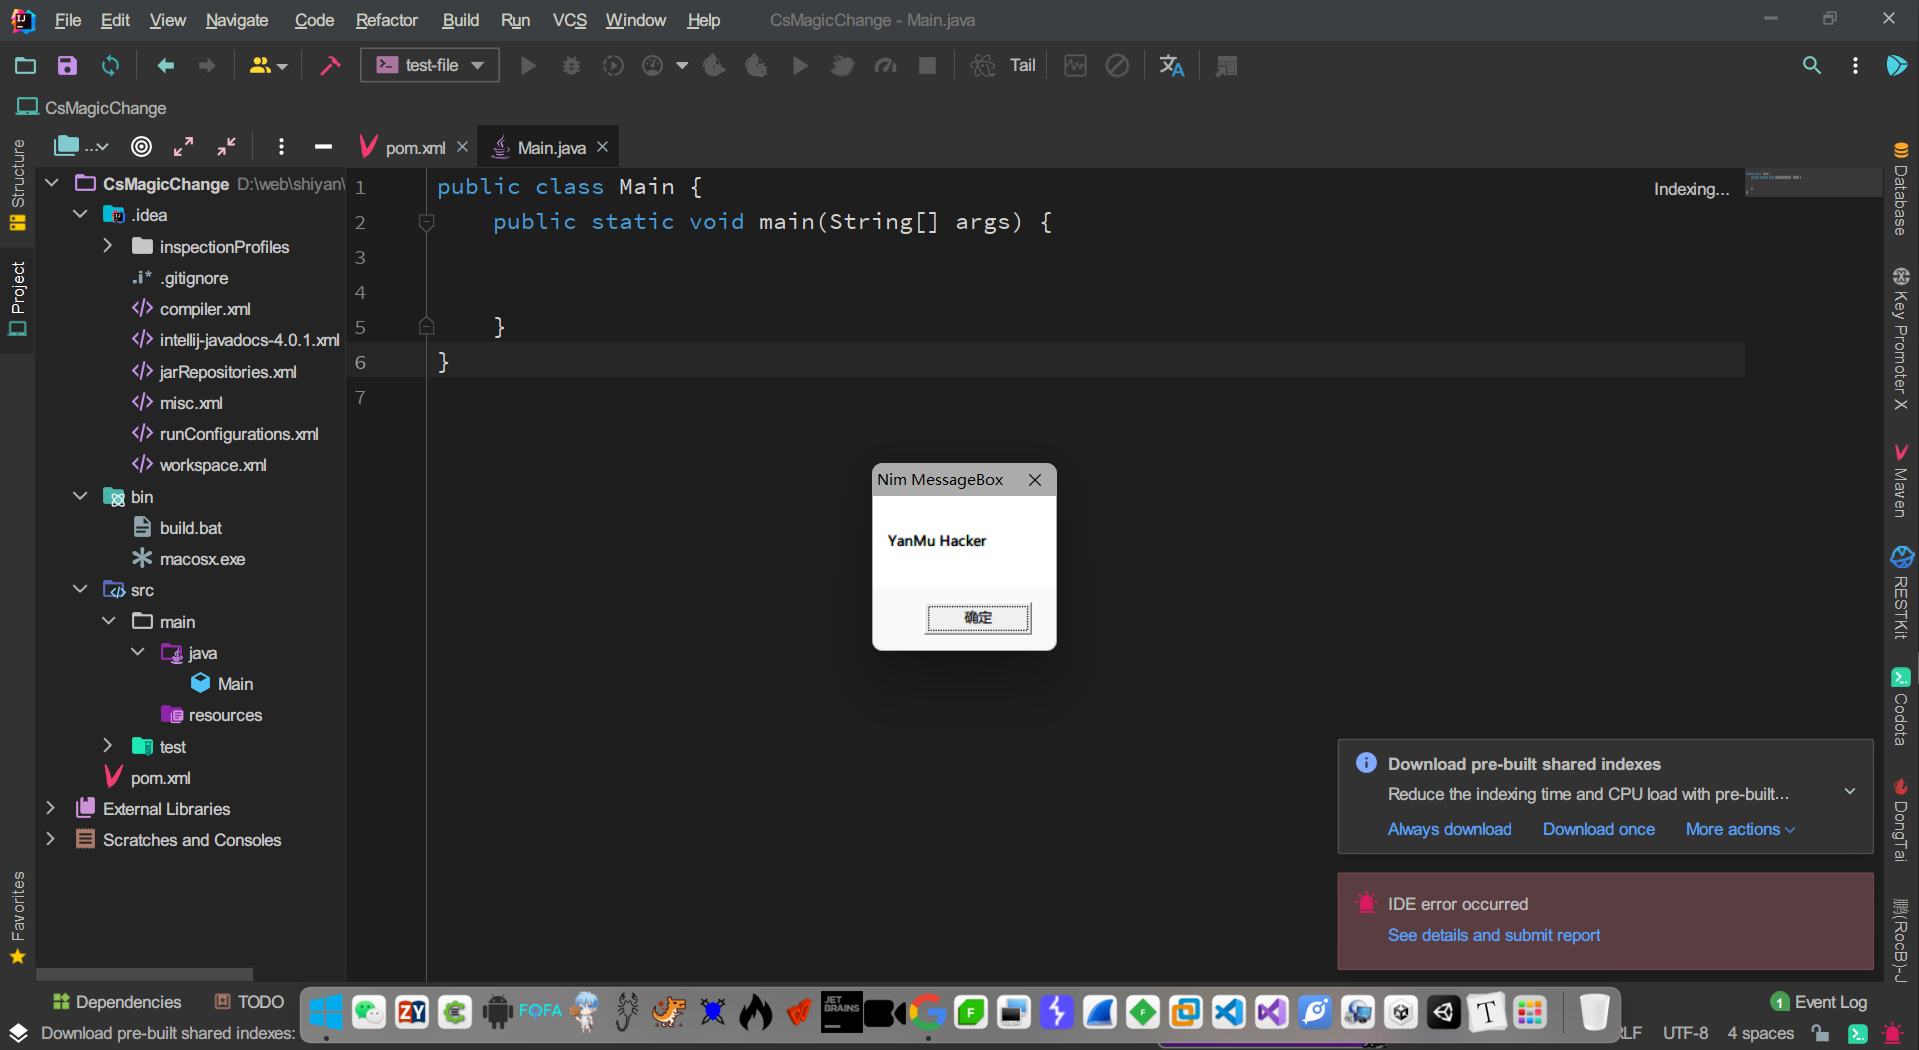Open WeChat from the taskbar dock
The height and width of the screenshot is (1050, 1919).
369,1013
